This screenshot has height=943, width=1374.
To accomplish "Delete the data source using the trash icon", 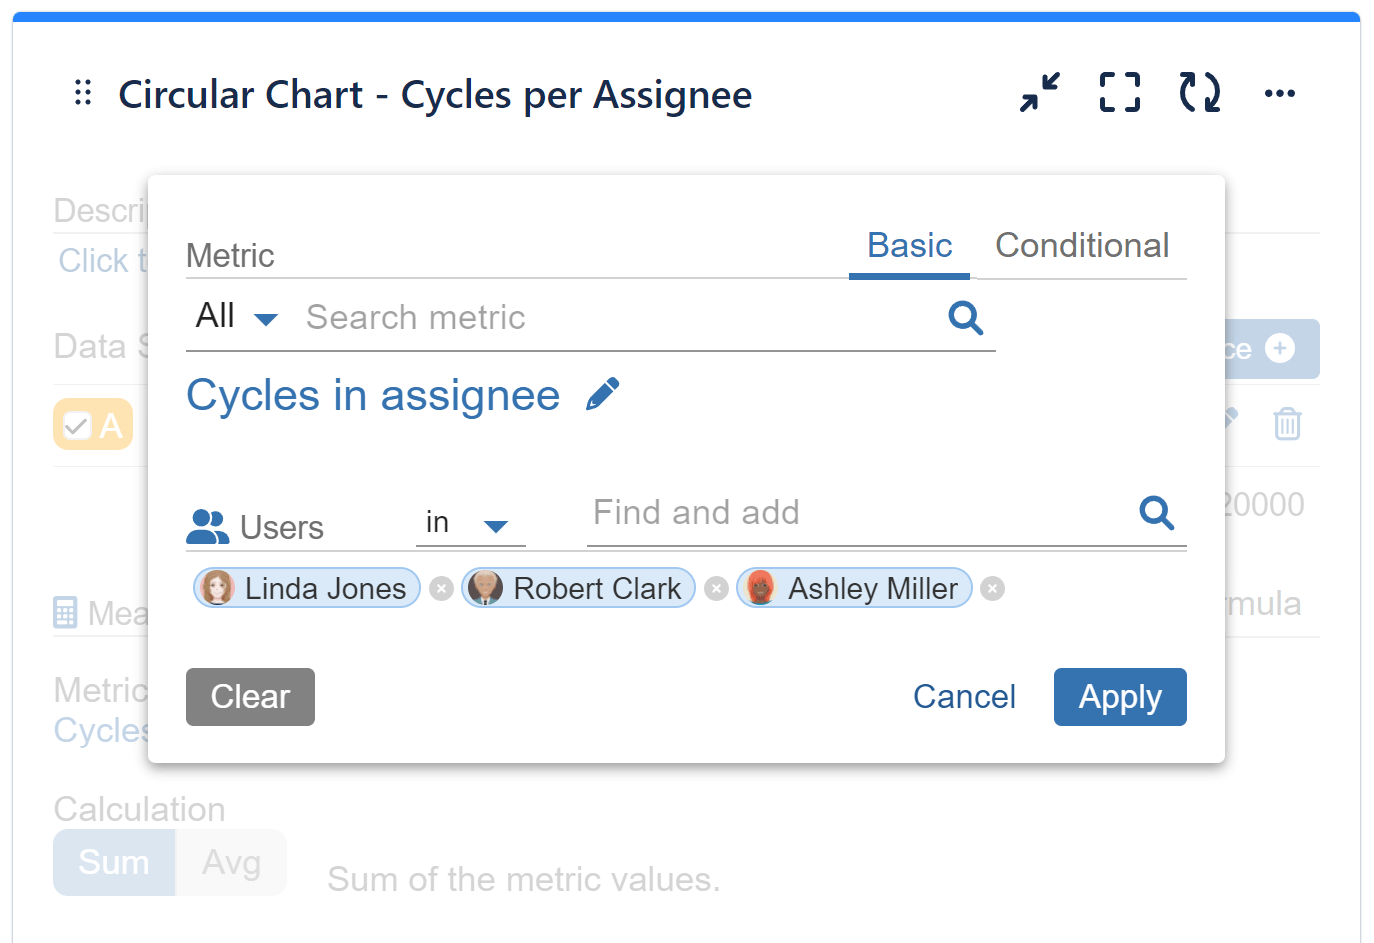I will [x=1287, y=424].
